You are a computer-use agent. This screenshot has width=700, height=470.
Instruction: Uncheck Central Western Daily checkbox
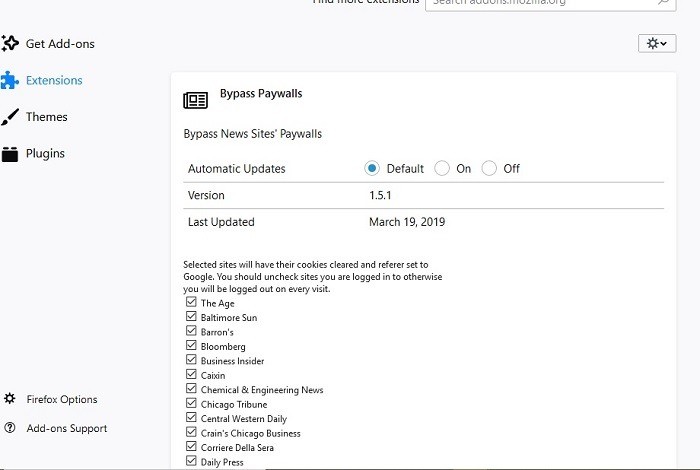(191, 417)
